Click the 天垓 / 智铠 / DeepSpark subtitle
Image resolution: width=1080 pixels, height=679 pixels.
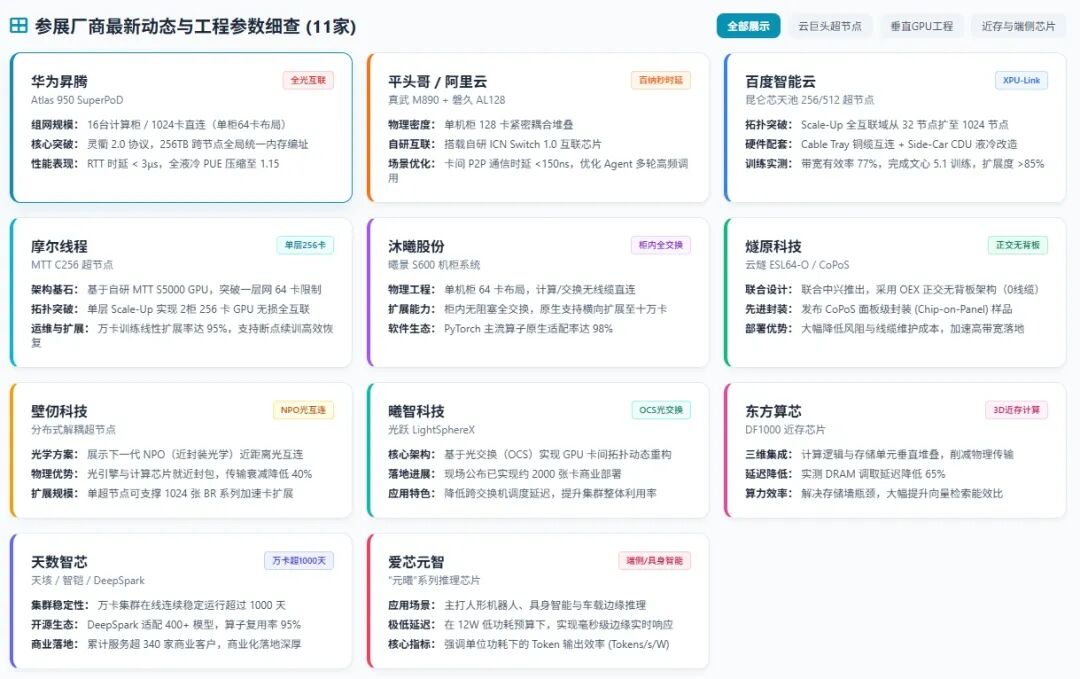point(87,580)
